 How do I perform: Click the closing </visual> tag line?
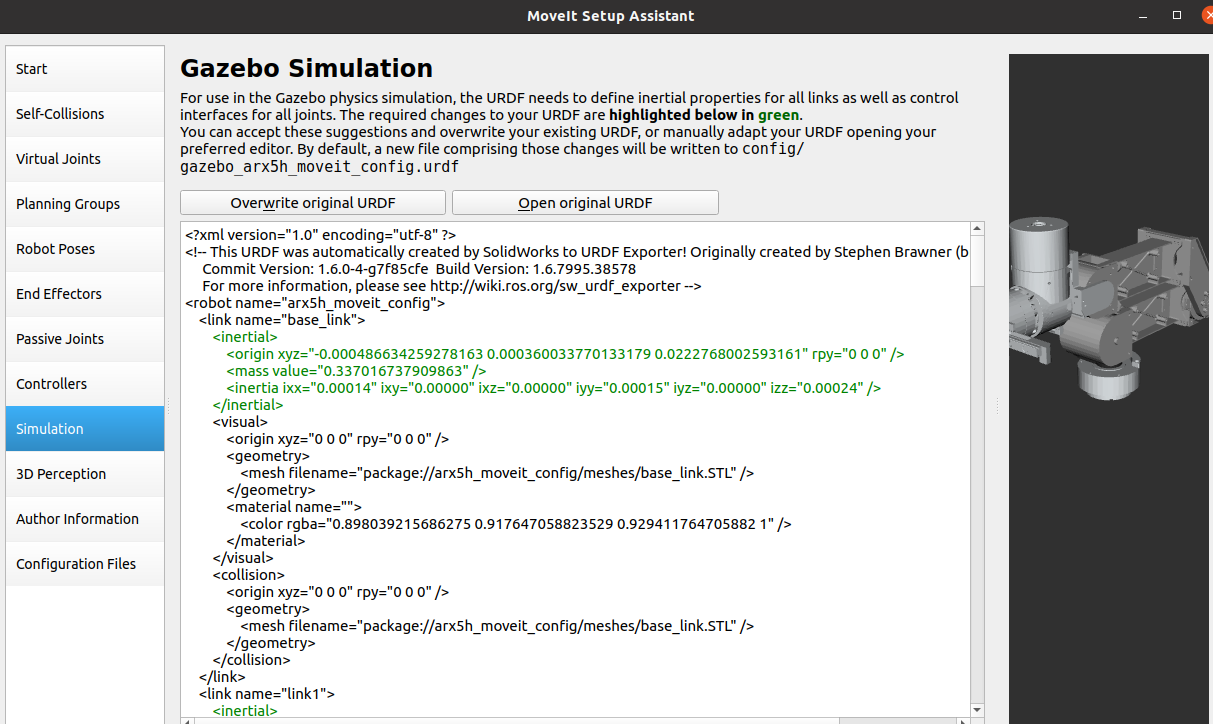coord(244,558)
